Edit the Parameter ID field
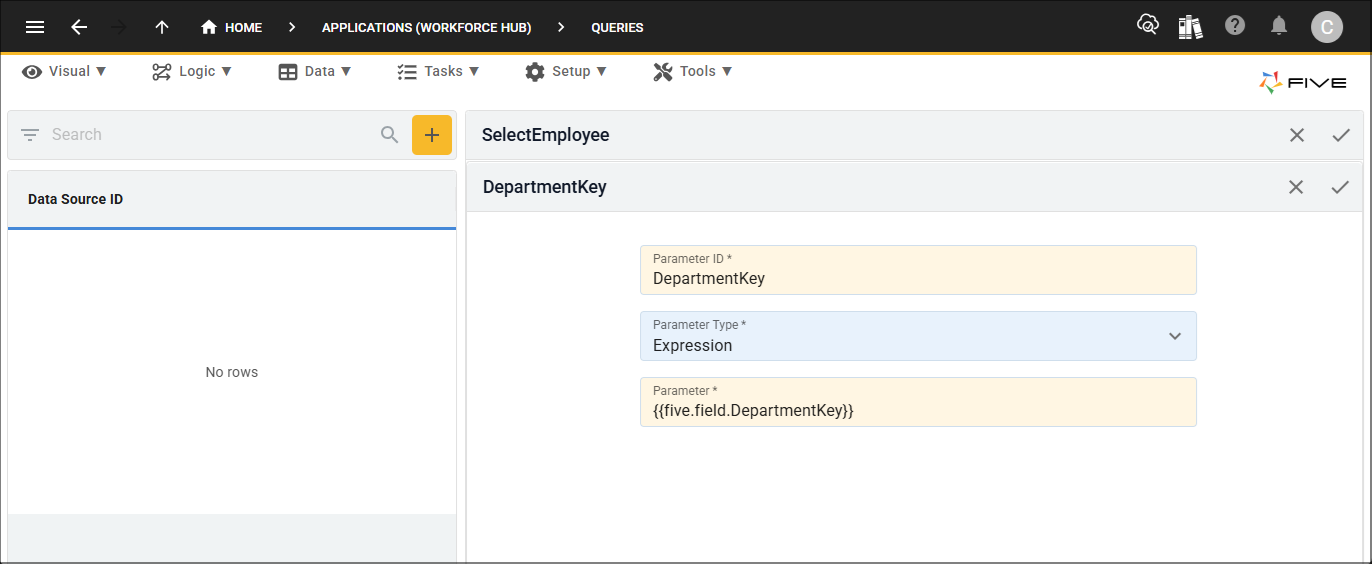 [x=918, y=270]
